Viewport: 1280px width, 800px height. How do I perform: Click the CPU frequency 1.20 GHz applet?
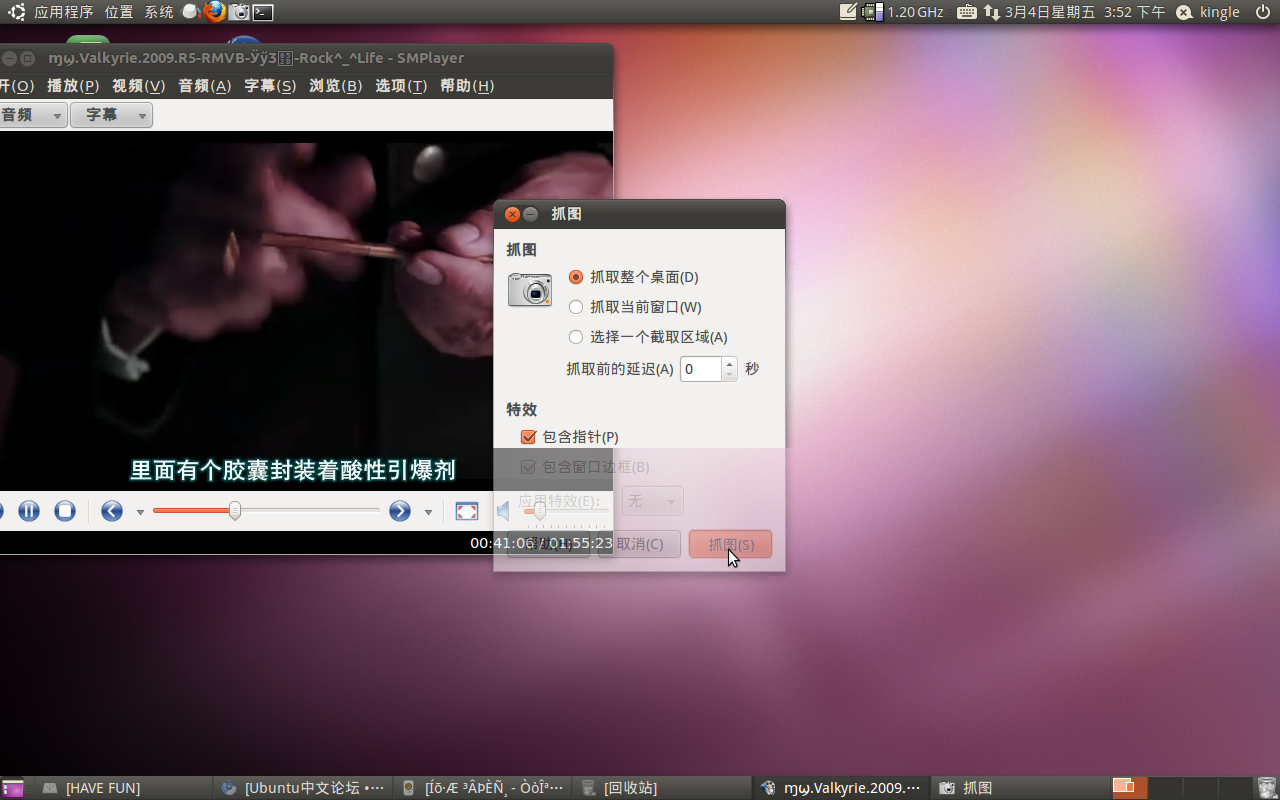coord(904,12)
